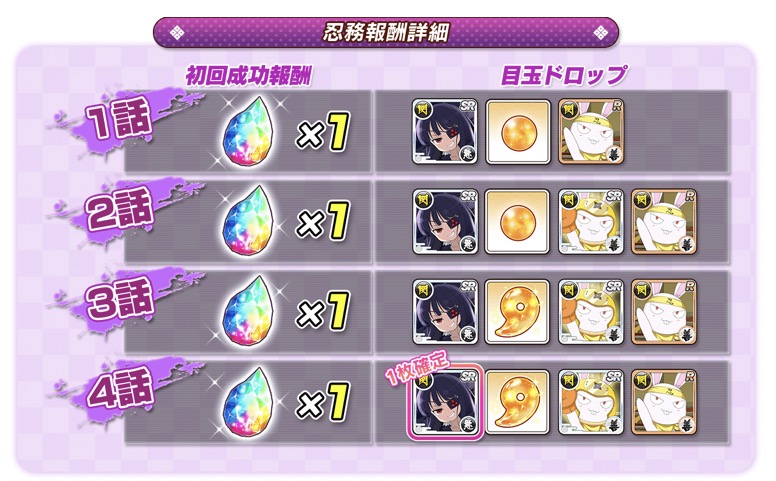Click the orange orb item in 2話 row
This screenshot has height=481, width=776.
click(518, 222)
